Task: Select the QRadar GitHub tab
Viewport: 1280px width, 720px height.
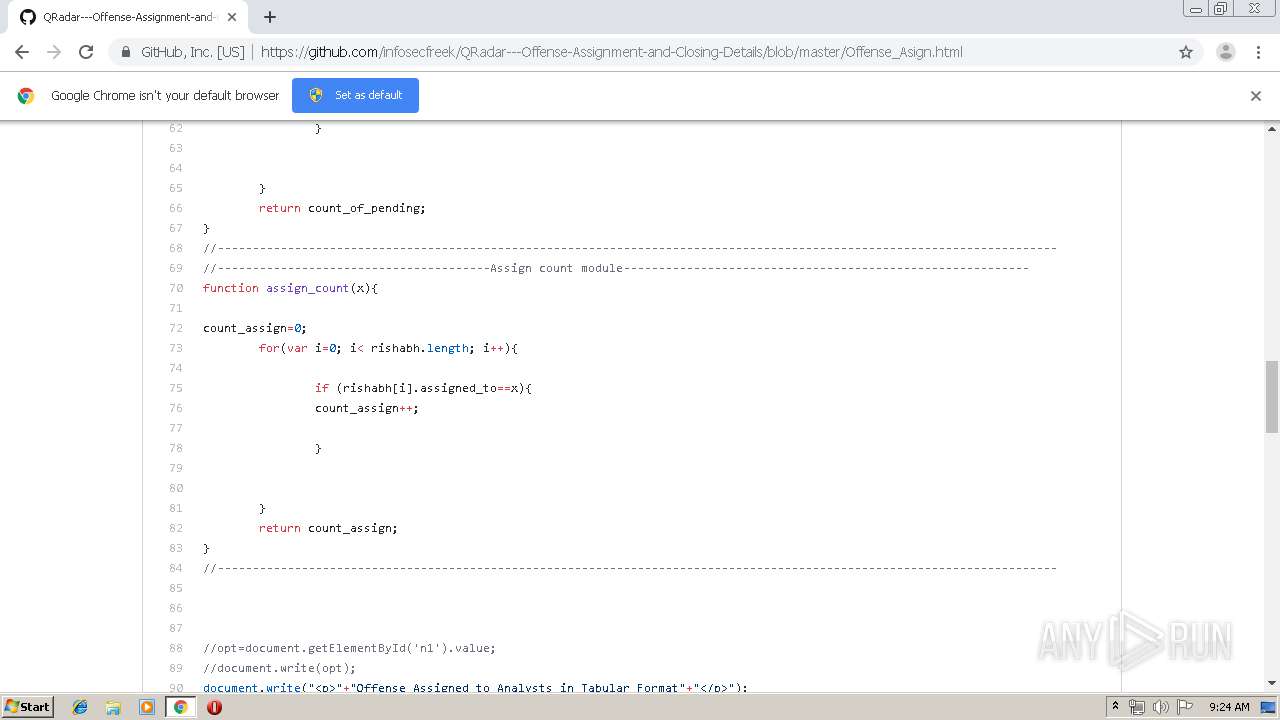Action: point(128,17)
